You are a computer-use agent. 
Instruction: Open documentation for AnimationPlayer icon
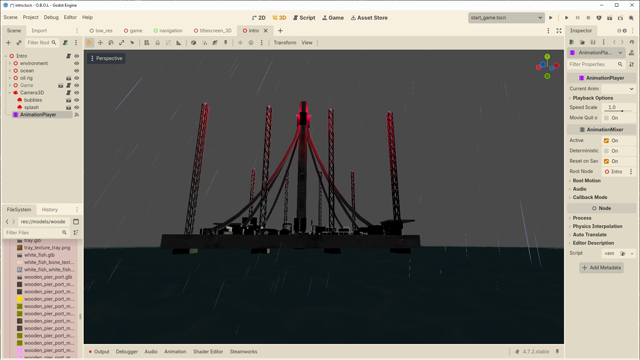[631, 53]
